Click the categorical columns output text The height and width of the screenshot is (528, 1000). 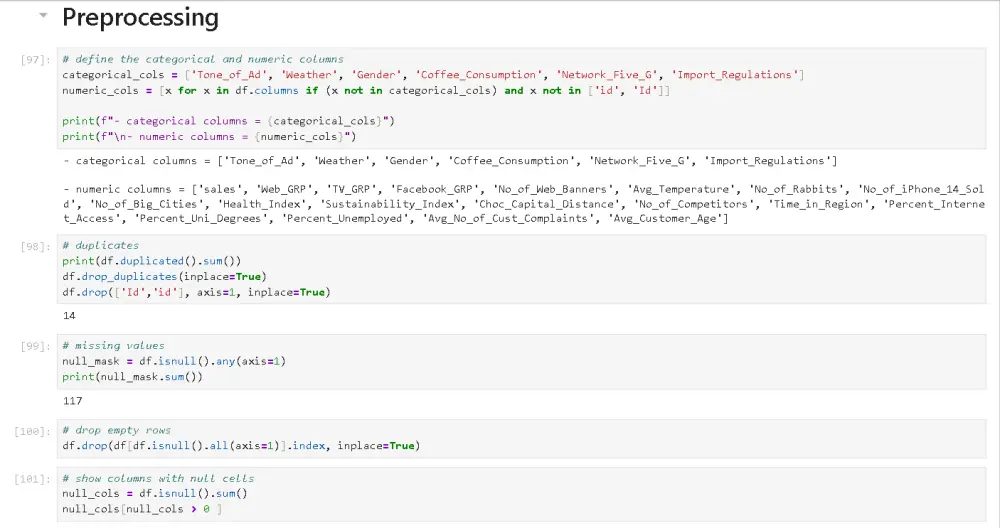click(449, 161)
